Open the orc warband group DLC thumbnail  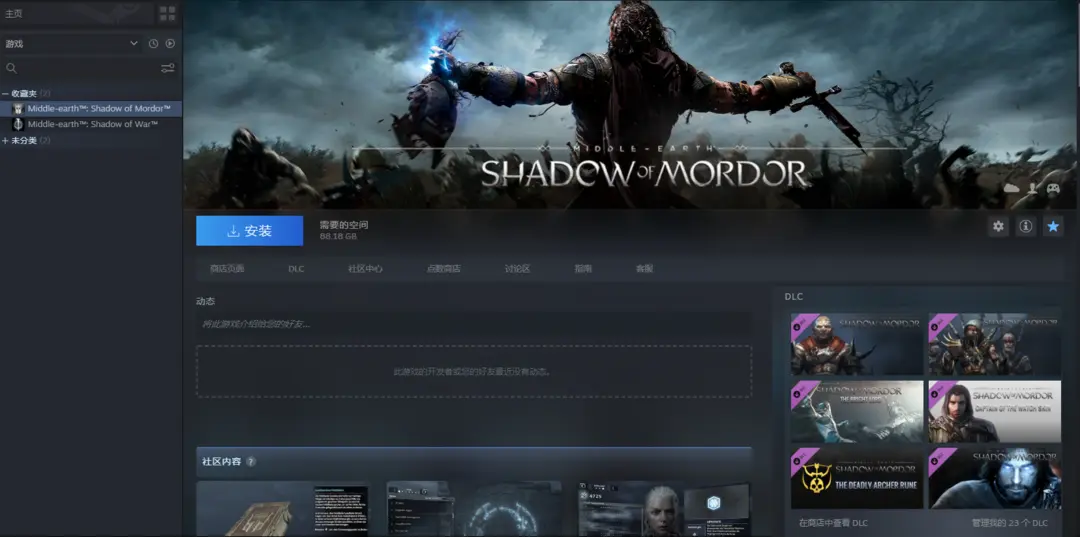995,344
